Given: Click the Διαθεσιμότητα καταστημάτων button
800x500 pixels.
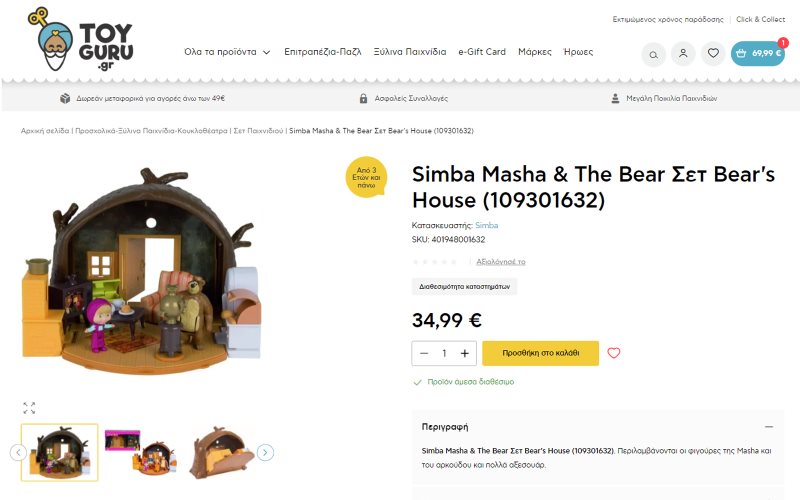Looking at the screenshot, I should tap(464, 287).
